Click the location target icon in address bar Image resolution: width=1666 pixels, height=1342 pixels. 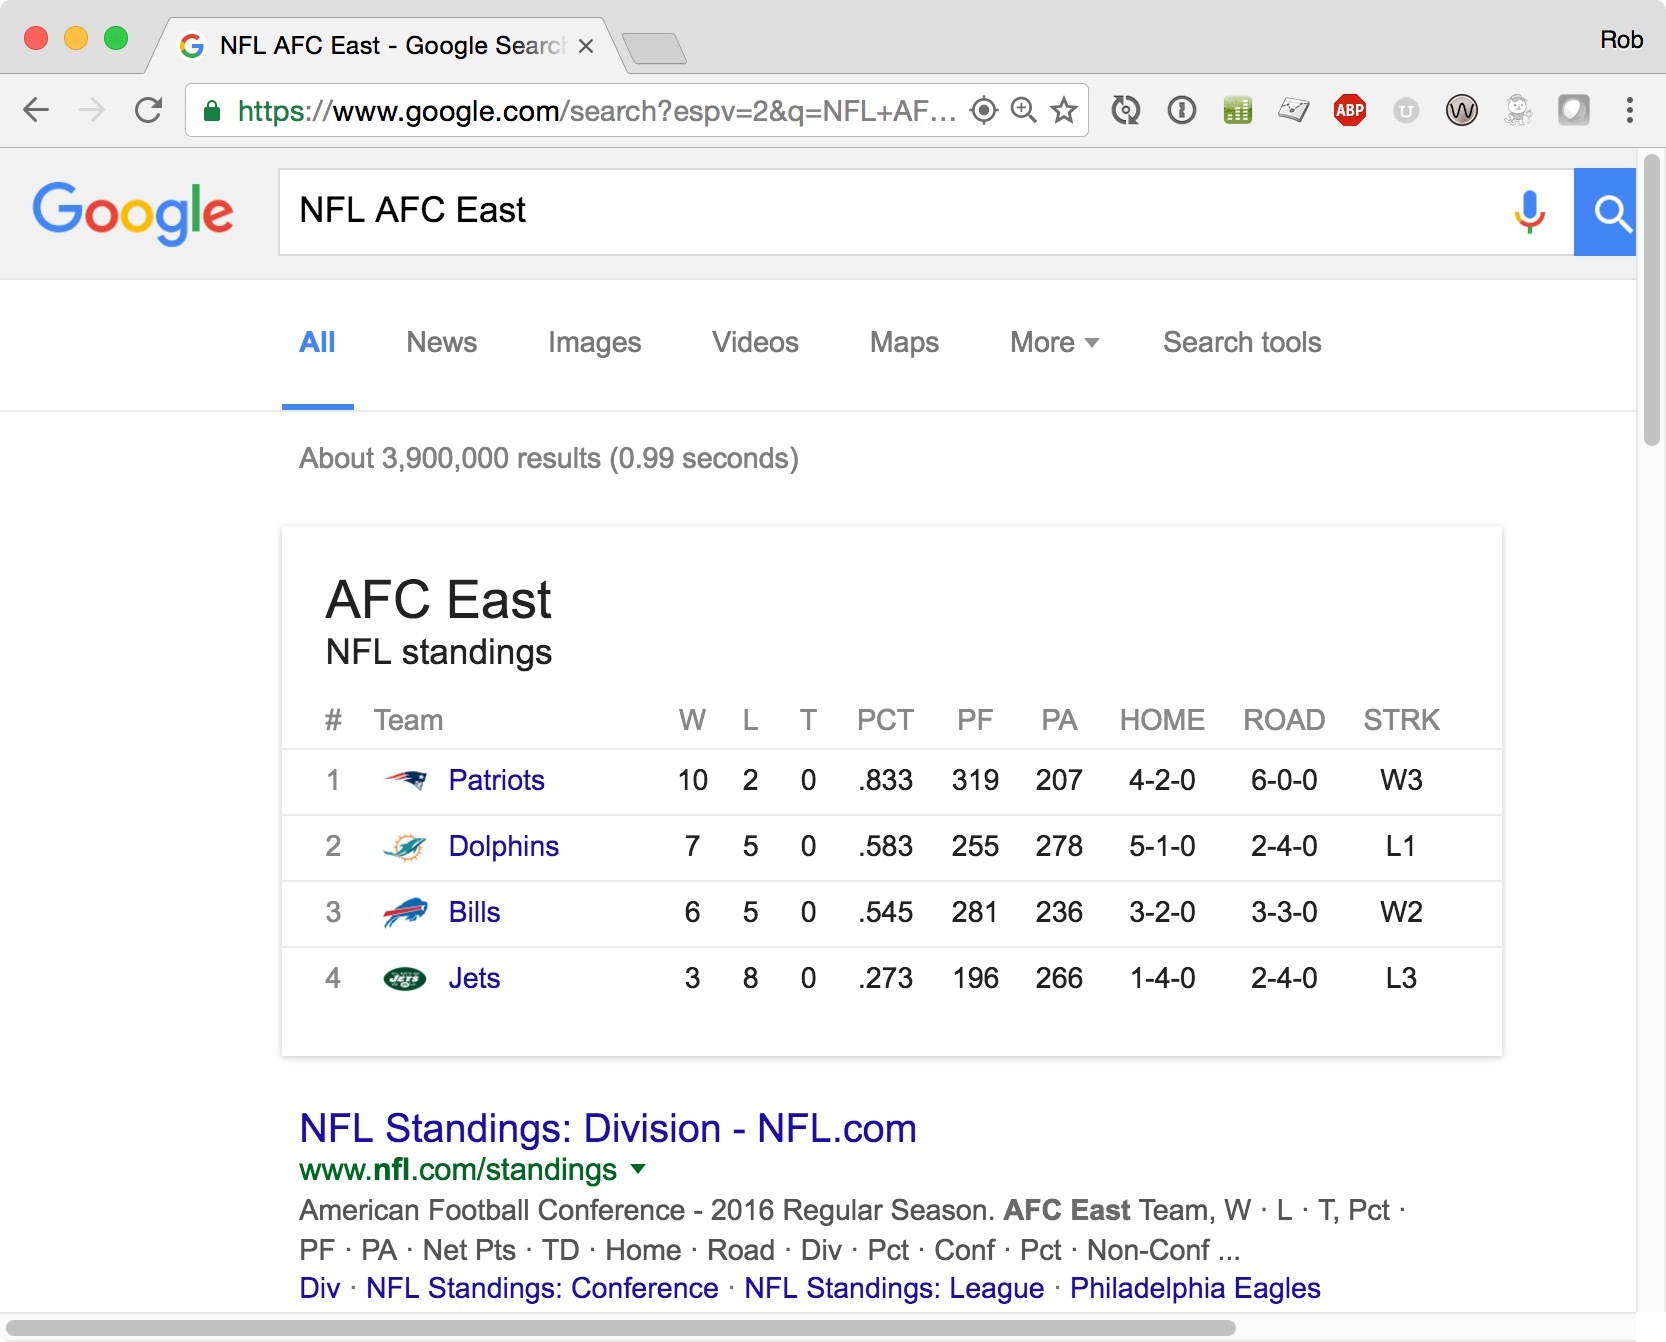pos(984,110)
